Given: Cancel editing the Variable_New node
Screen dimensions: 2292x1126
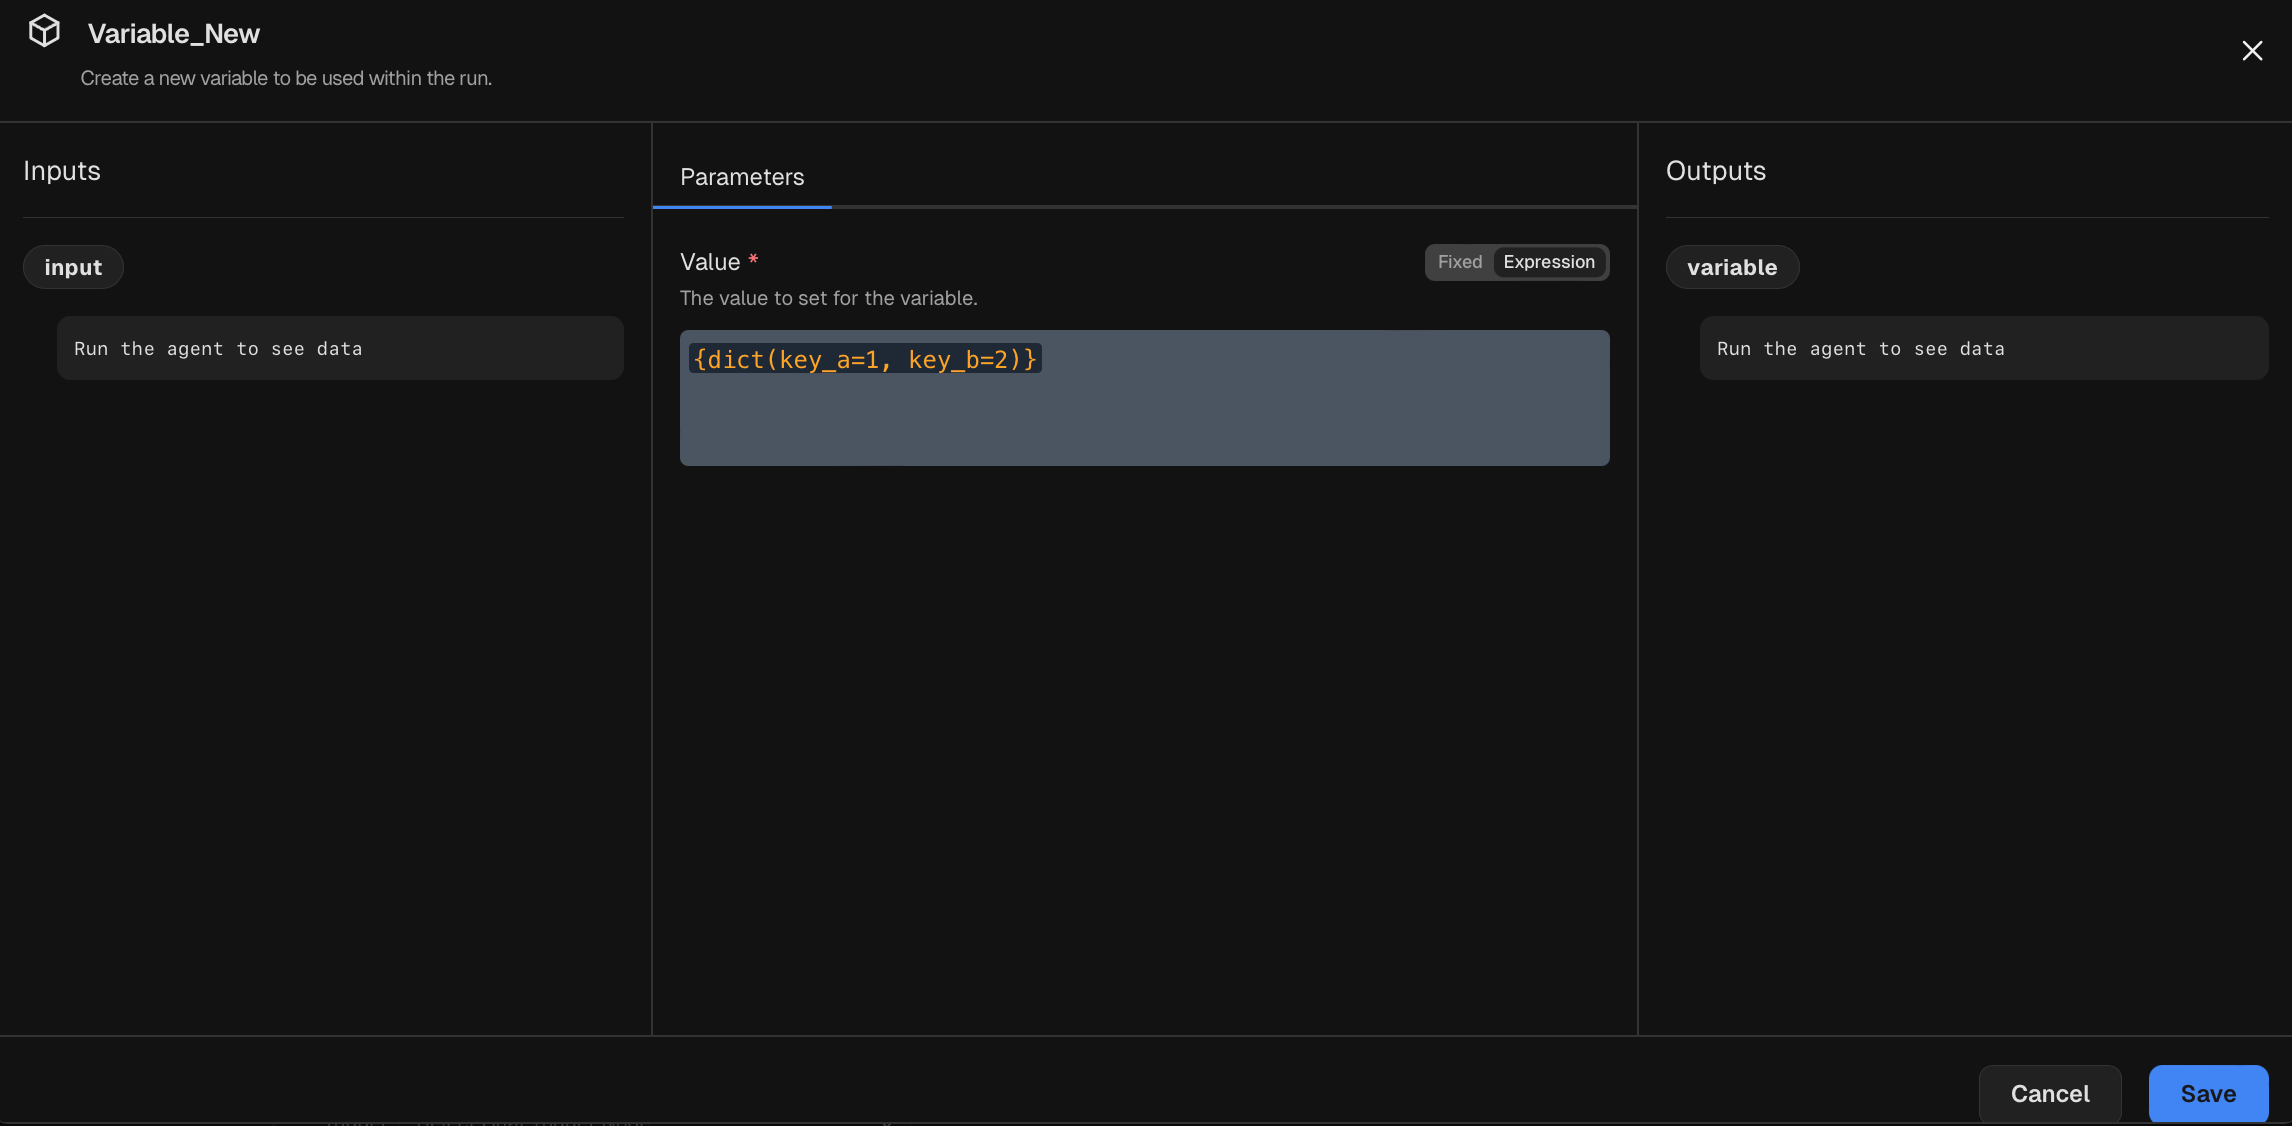Looking at the screenshot, I should point(2049,1093).
